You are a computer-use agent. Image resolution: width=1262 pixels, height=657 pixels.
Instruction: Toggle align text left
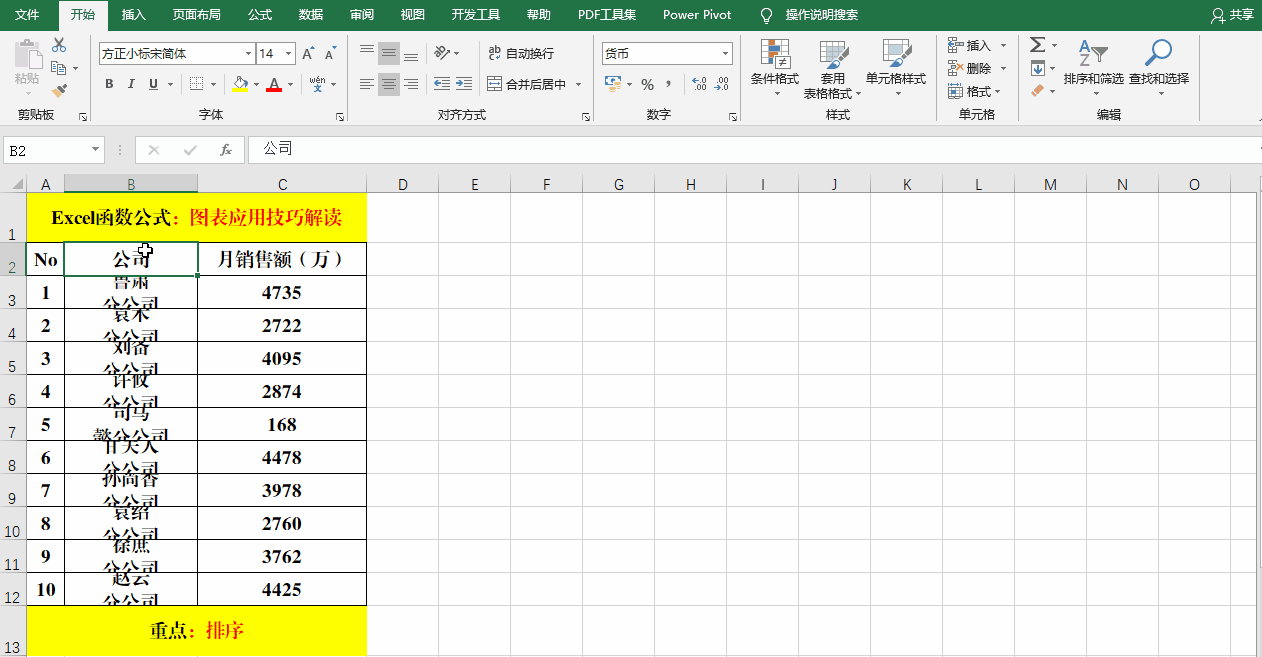[367, 84]
